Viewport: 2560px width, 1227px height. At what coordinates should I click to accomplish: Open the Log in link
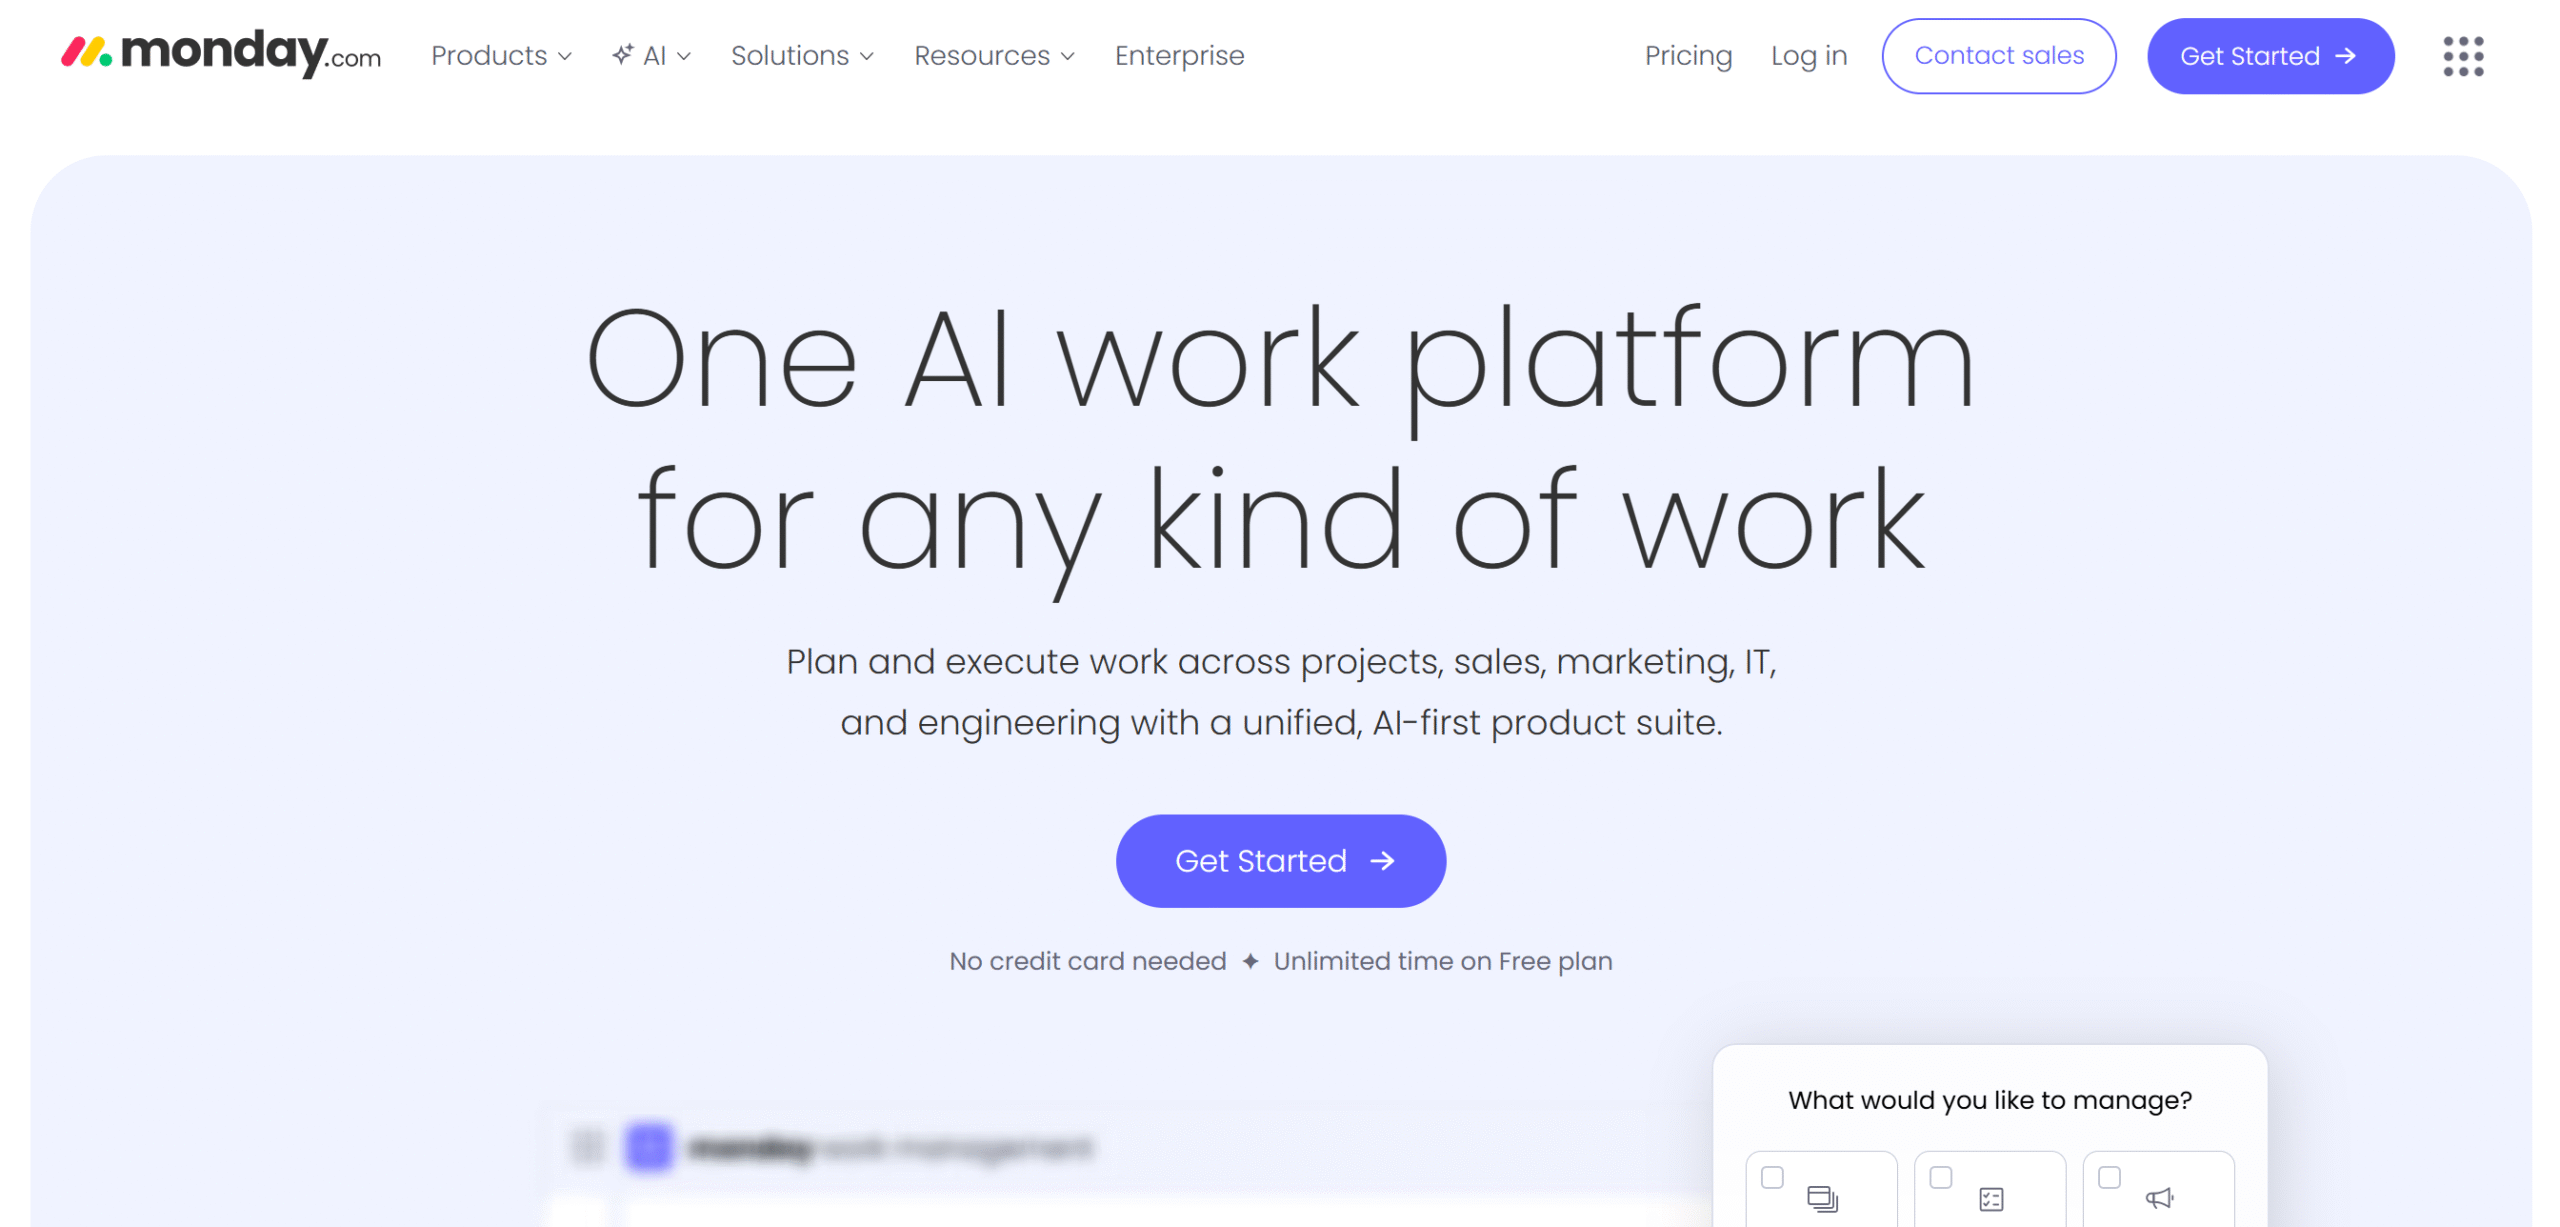pos(1808,56)
